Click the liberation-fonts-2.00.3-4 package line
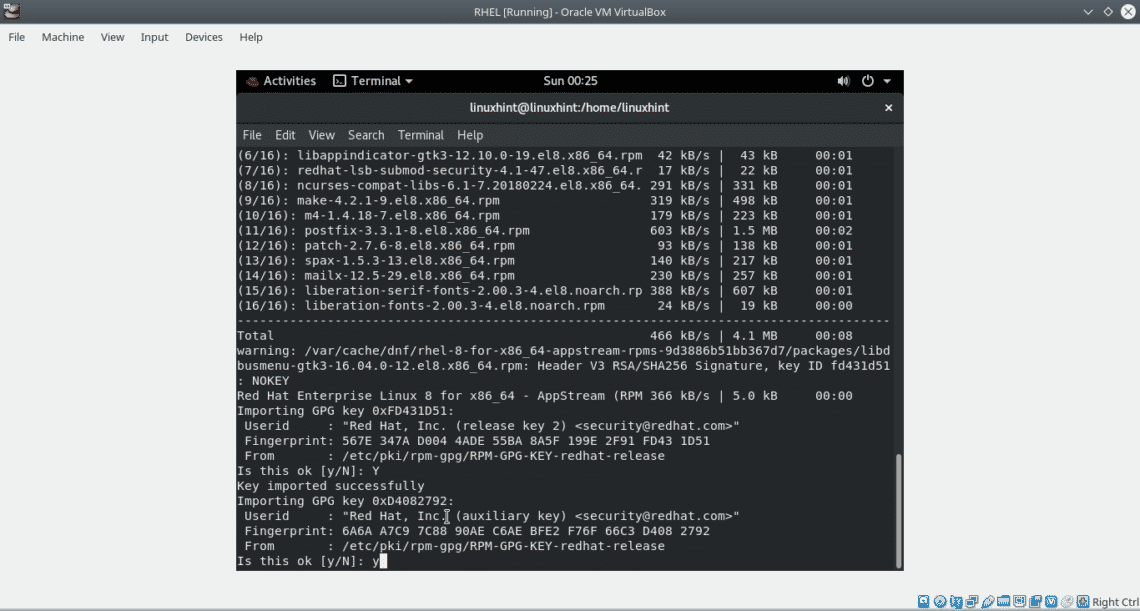1140x611 pixels. coord(545,306)
